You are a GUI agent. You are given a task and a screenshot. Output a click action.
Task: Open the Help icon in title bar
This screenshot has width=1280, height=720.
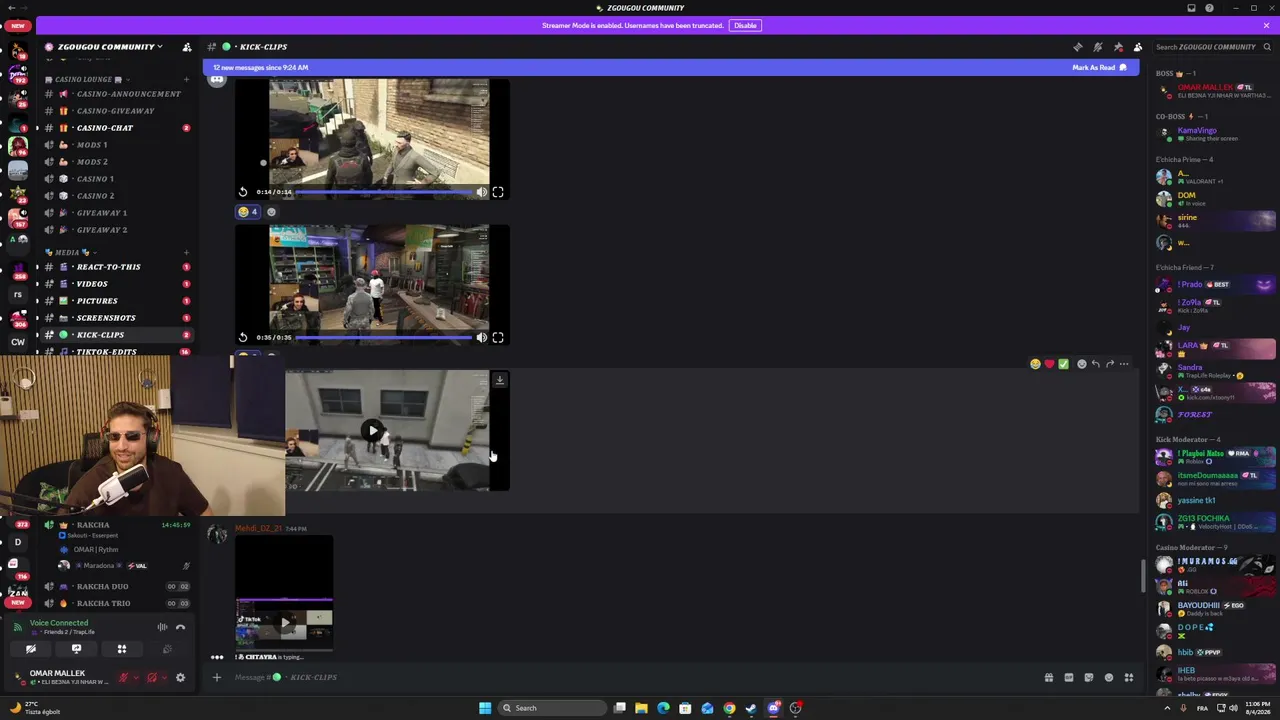tap(1209, 8)
